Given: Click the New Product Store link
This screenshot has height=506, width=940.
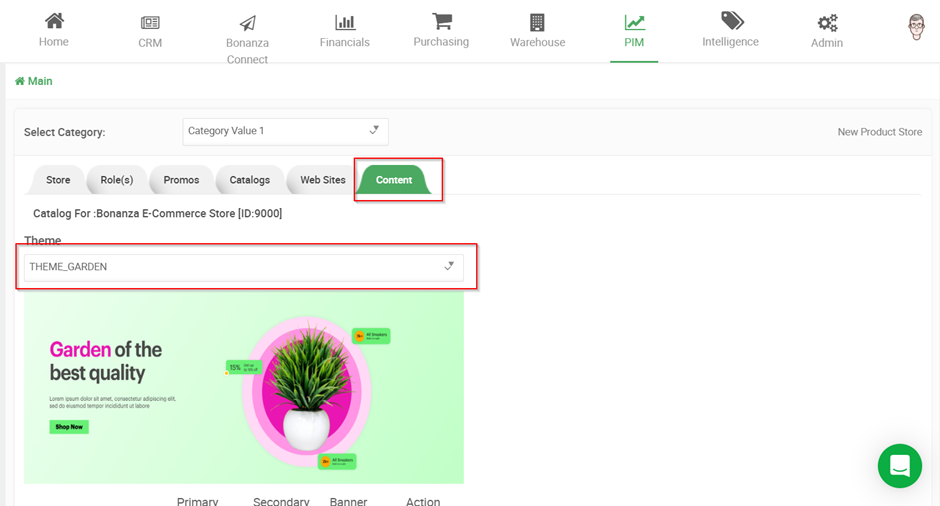Looking at the screenshot, I should [879, 132].
